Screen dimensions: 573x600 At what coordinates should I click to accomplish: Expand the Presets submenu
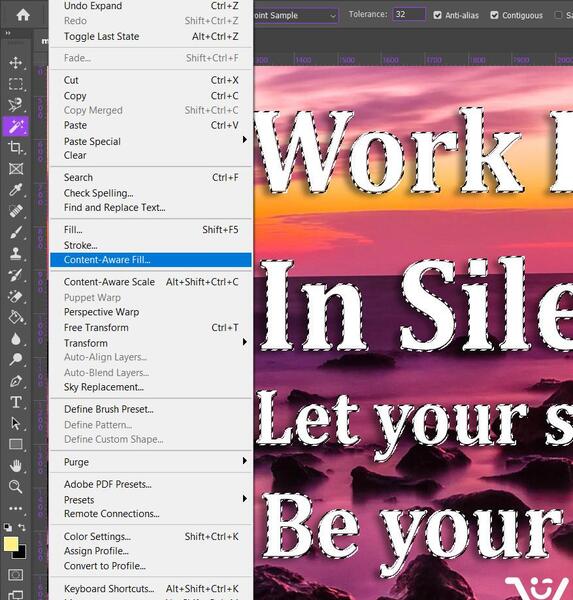(x=151, y=500)
